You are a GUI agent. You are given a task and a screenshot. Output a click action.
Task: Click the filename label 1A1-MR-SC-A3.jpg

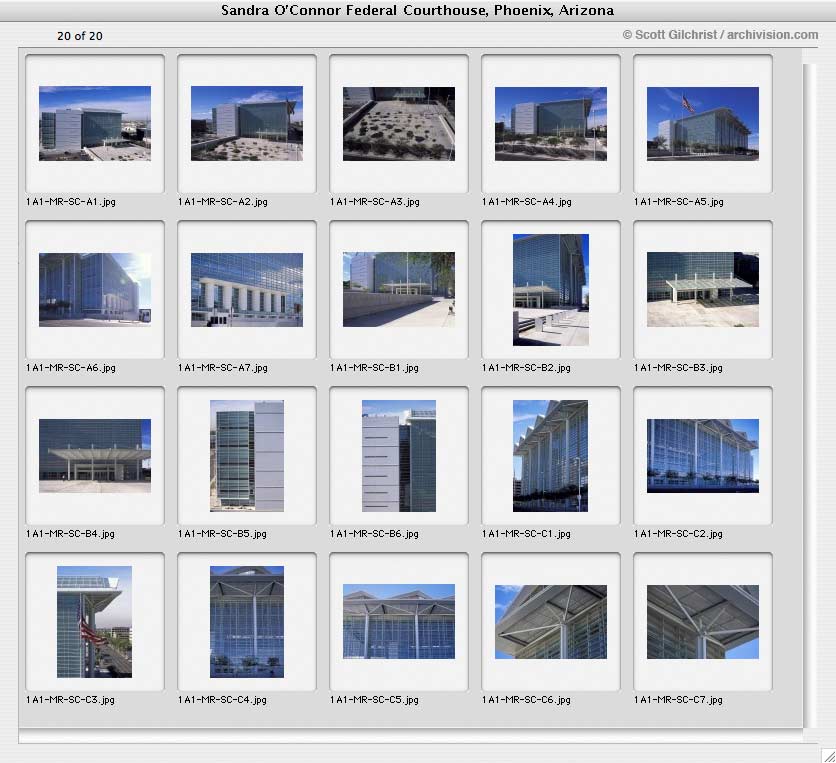[375, 202]
